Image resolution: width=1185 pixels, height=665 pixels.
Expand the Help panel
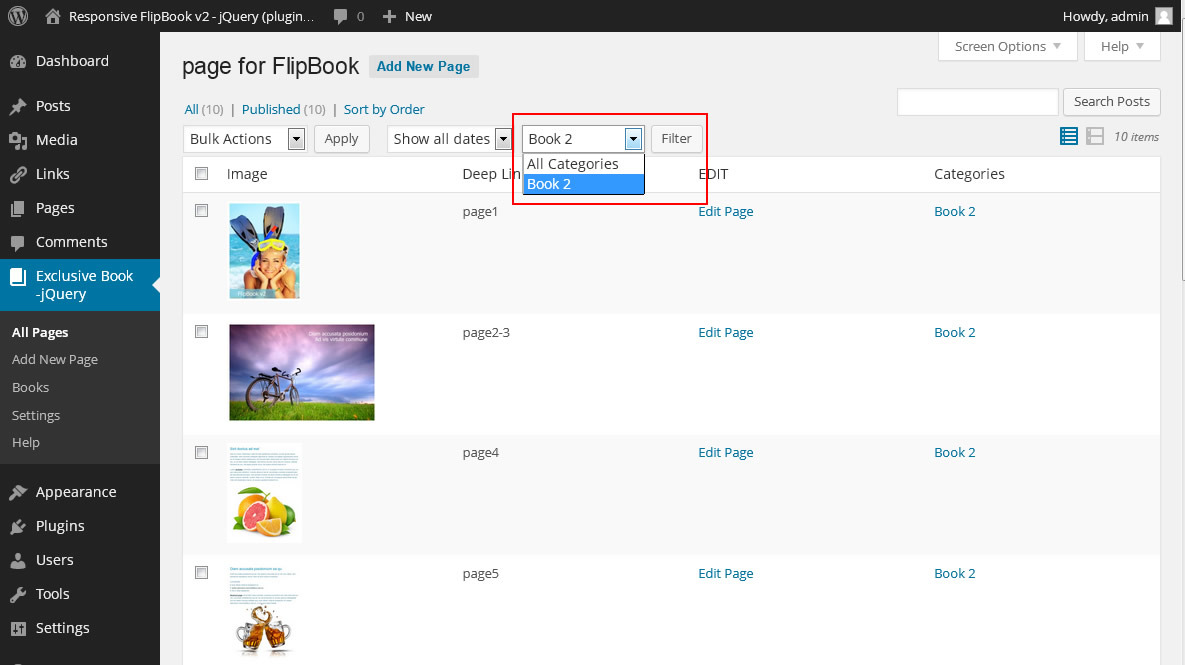point(1122,47)
